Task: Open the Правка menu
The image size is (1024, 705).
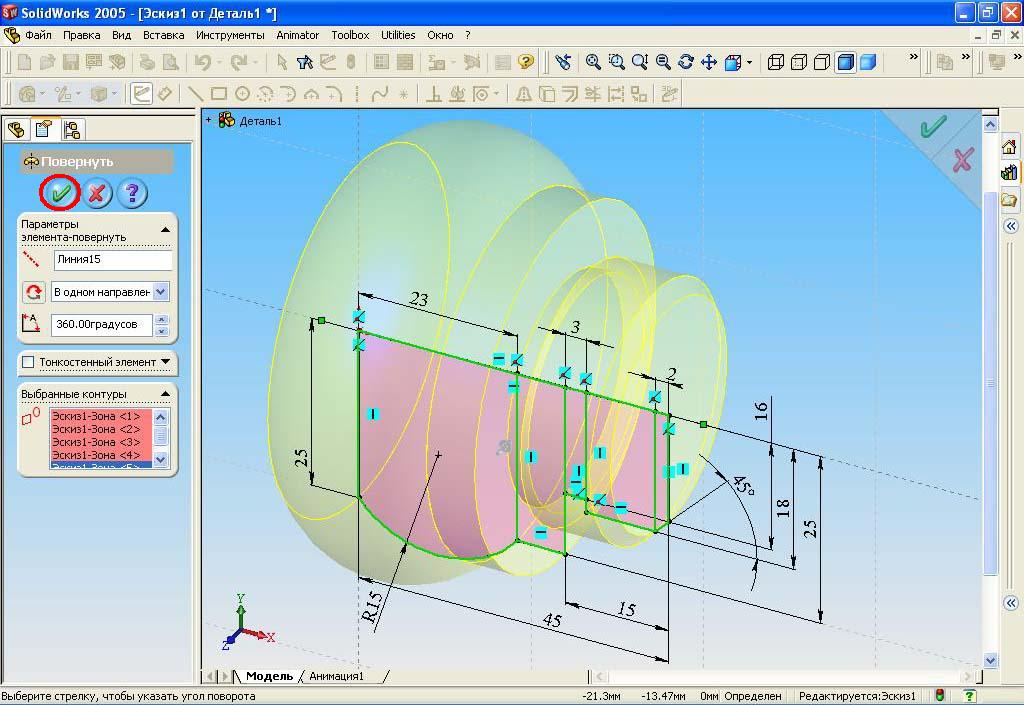Action: point(82,35)
